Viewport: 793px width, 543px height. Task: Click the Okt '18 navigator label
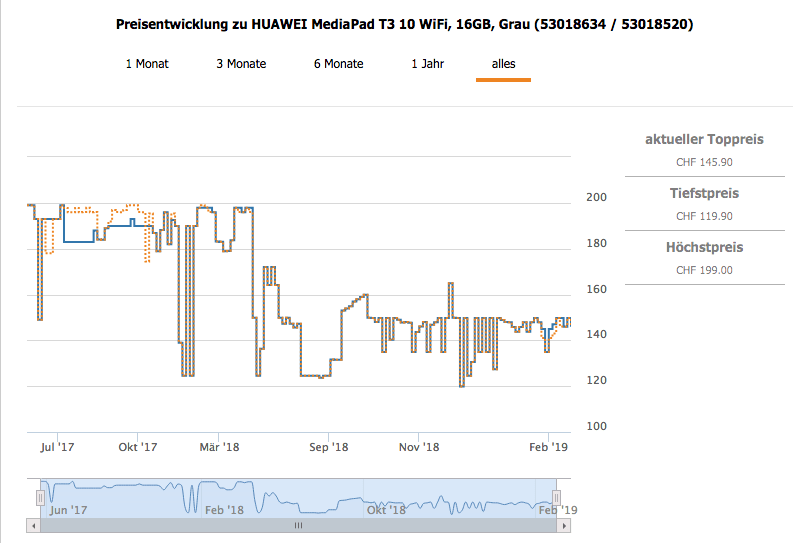pyautogui.click(x=386, y=510)
